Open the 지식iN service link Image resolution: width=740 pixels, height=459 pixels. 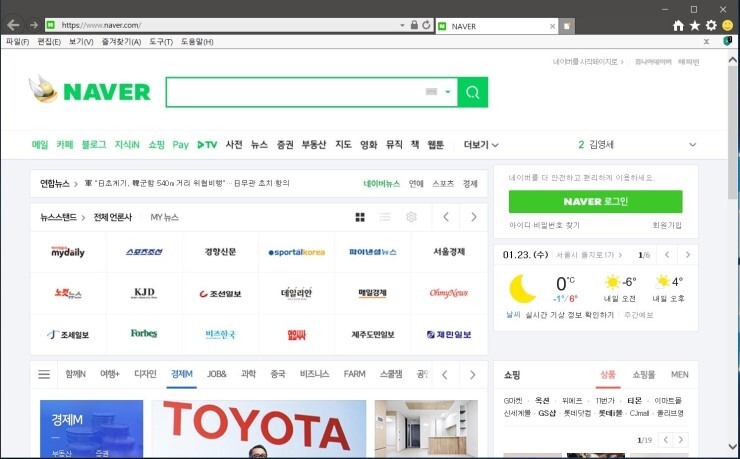click(x=126, y=144)
